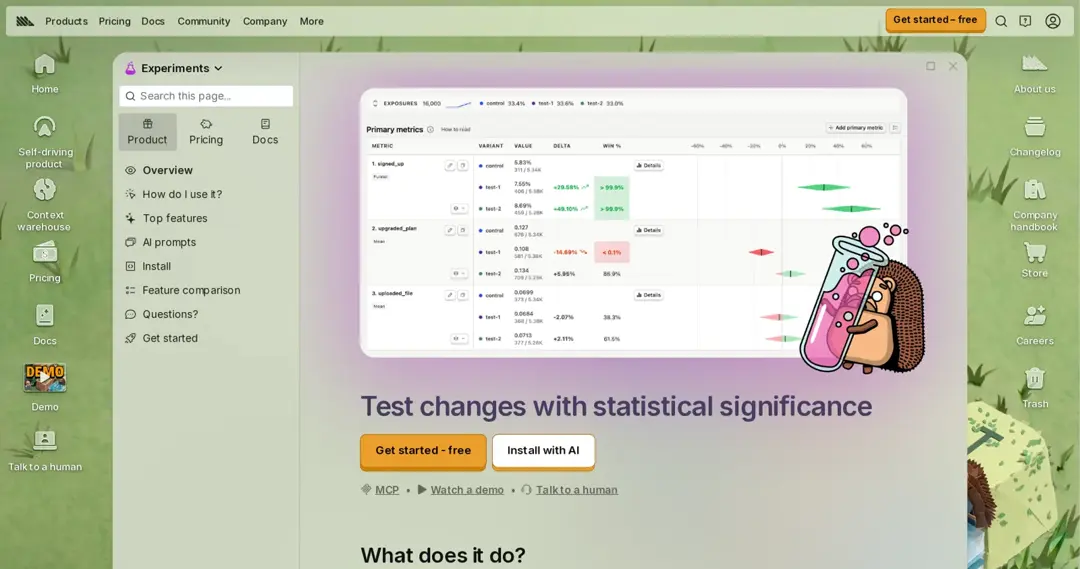Open the Company menu
The height and width of the screenshot is (569, 1080).
pos(264,21)
